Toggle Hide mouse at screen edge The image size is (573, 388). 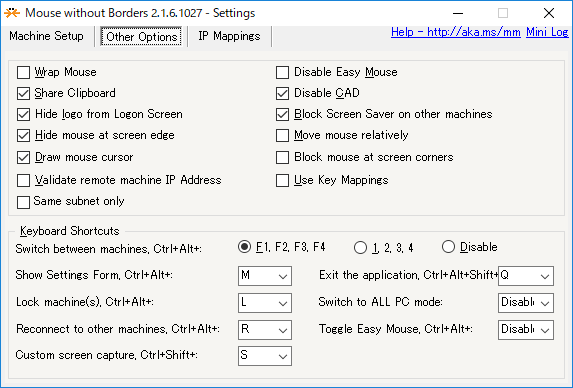pyautogui.click(x=23, y=136)
